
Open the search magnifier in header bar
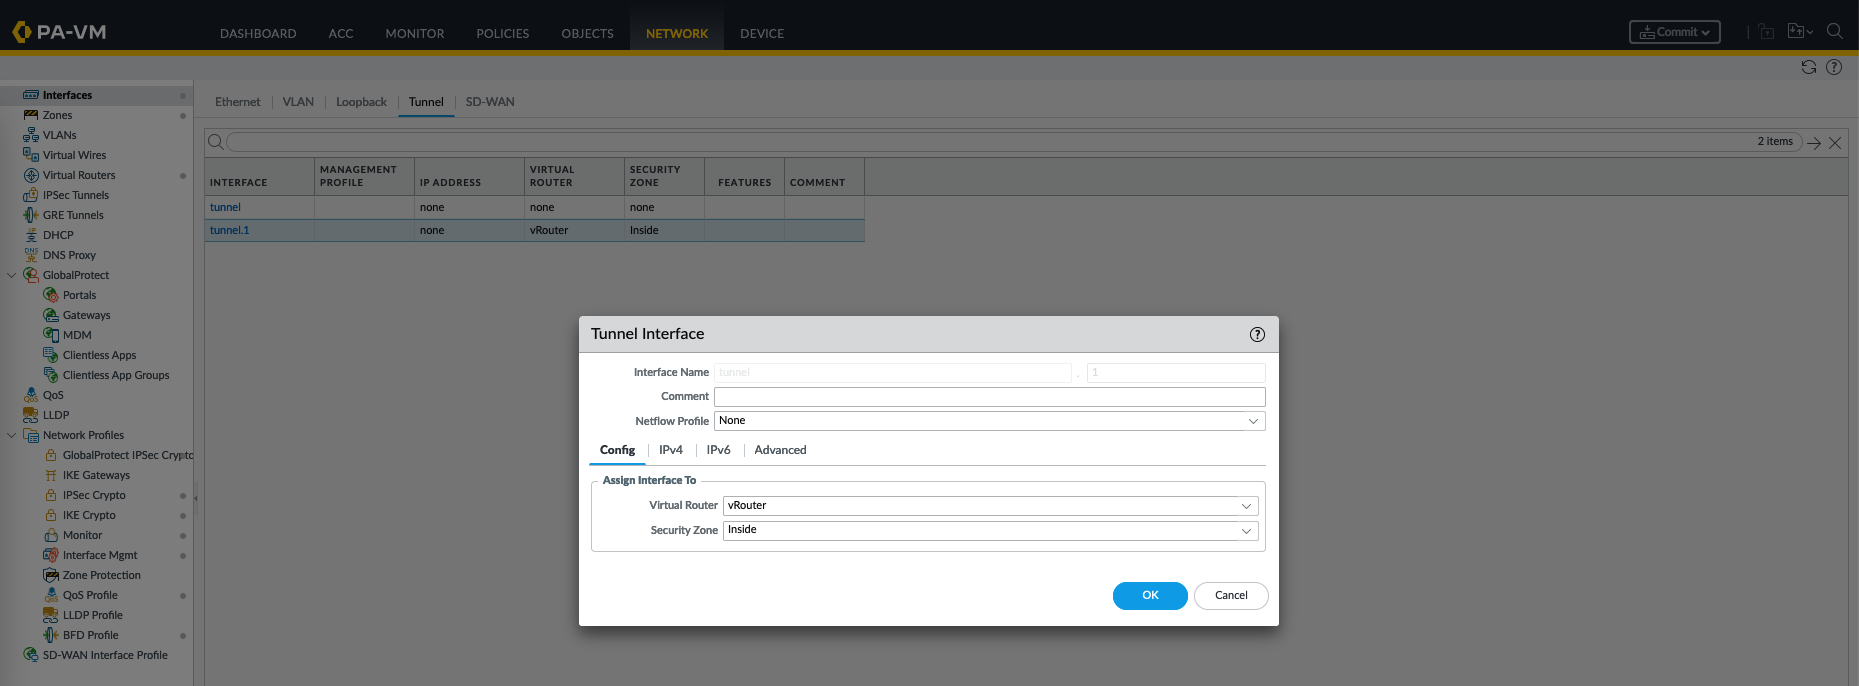[1834, 32]
